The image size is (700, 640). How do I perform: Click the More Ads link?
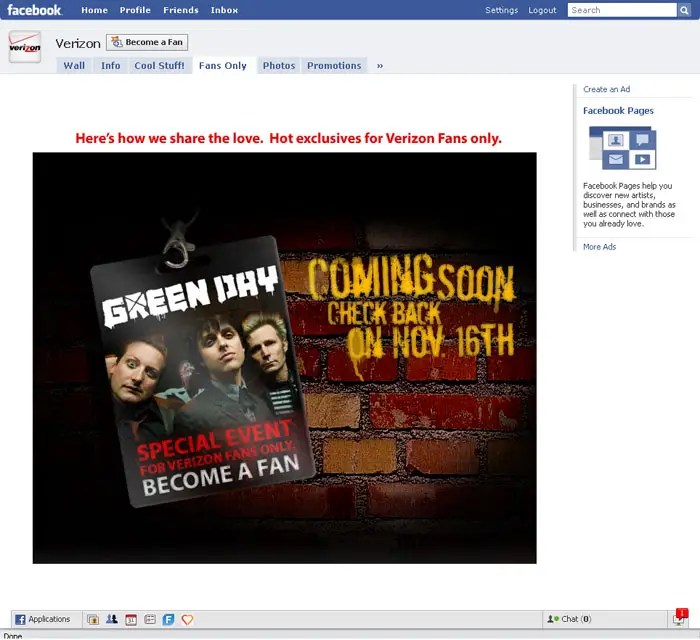599,247
